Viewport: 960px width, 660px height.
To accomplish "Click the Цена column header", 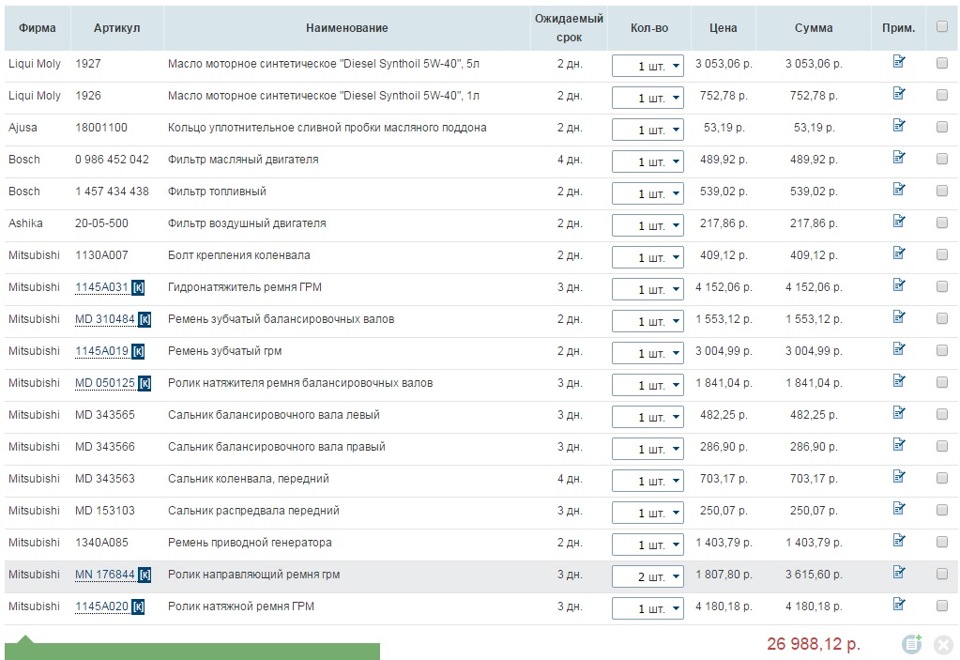I will click(x=723, y=28).
